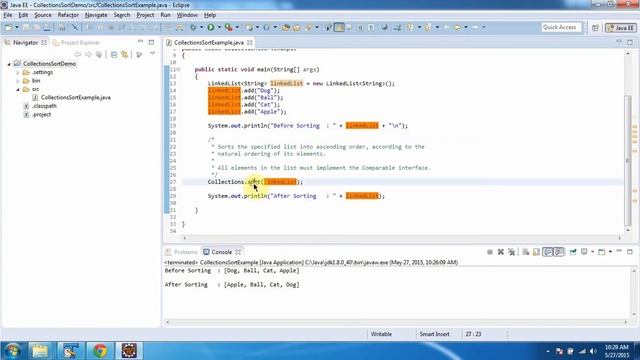Open Chrome from the Windows taskbar
The height and width of the screenshot is (360, 640).
pyautogui.click(x=100, y=351)
